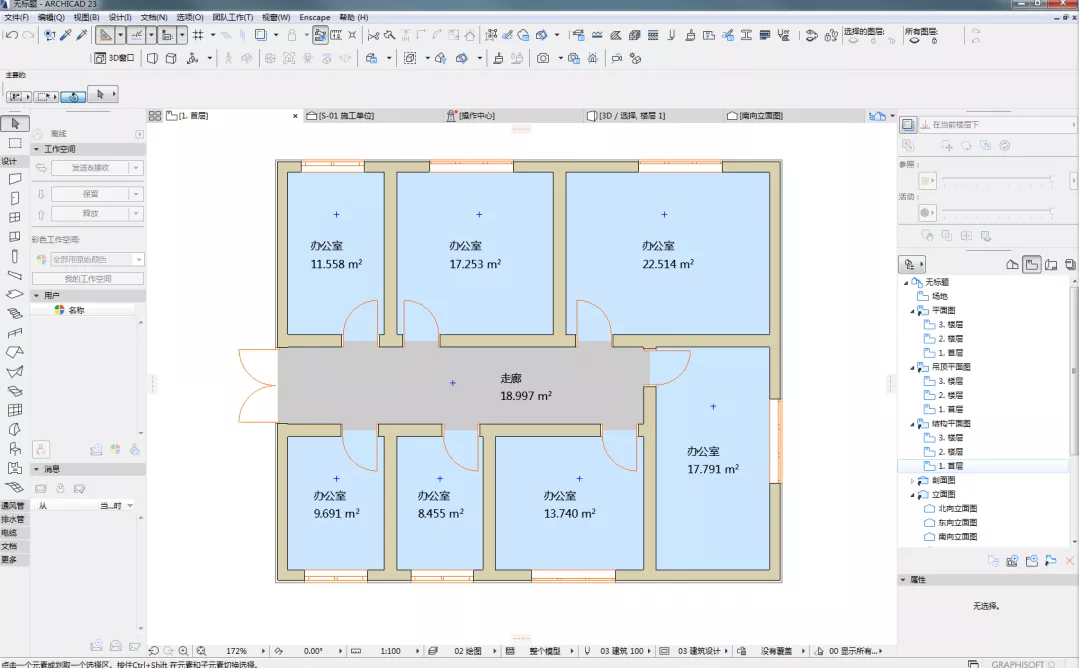
Task: Open the 文件(F) menu
Action: (x=17, y=17)
